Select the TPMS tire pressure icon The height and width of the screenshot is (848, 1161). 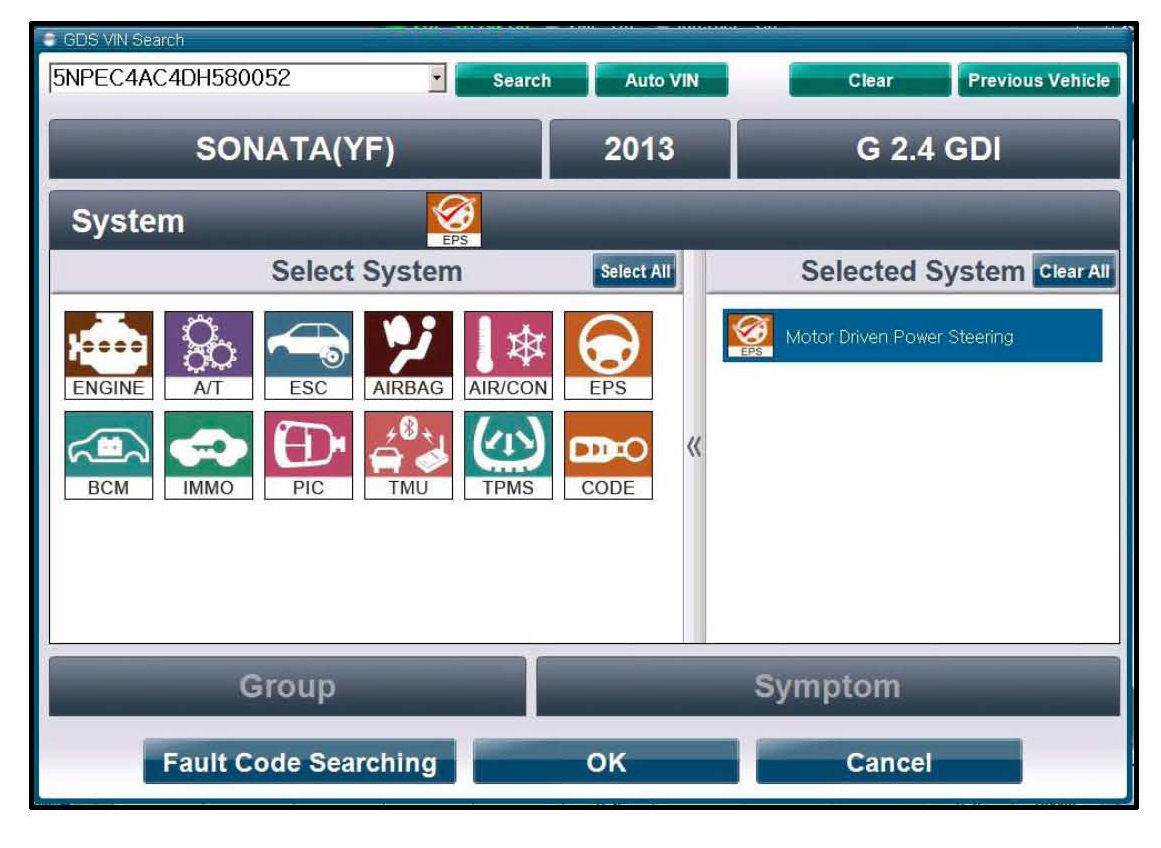click(x=508, y=455)
